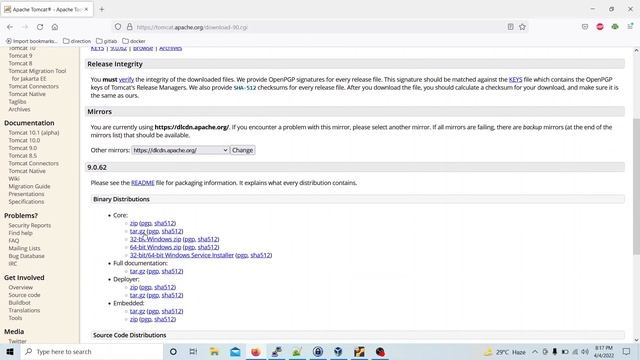Click the green extension icon in toolbar
This screenshot has width=640, height=360.
[615, 27]
